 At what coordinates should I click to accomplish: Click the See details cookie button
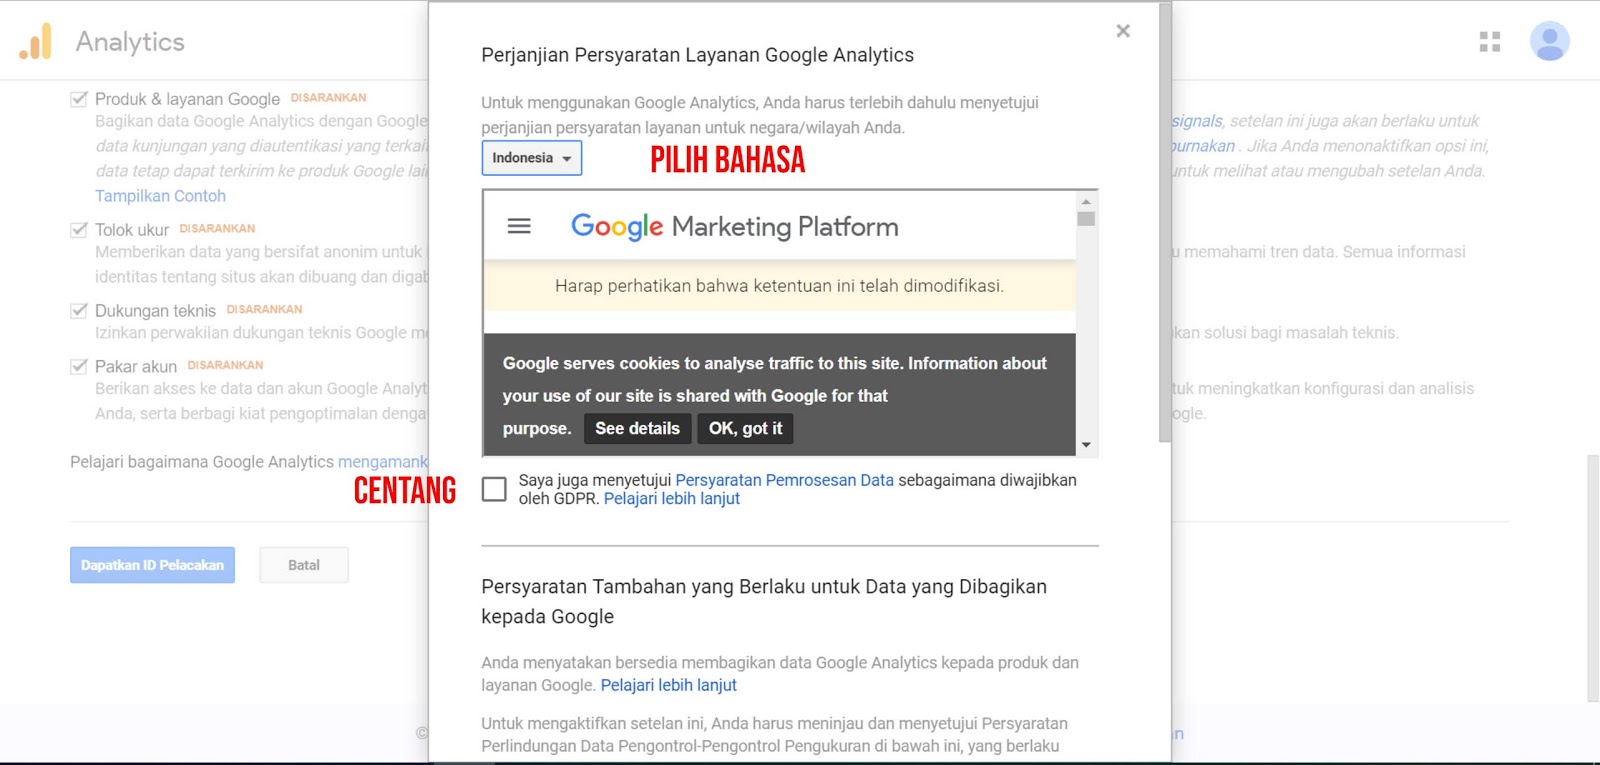[637, 428]
